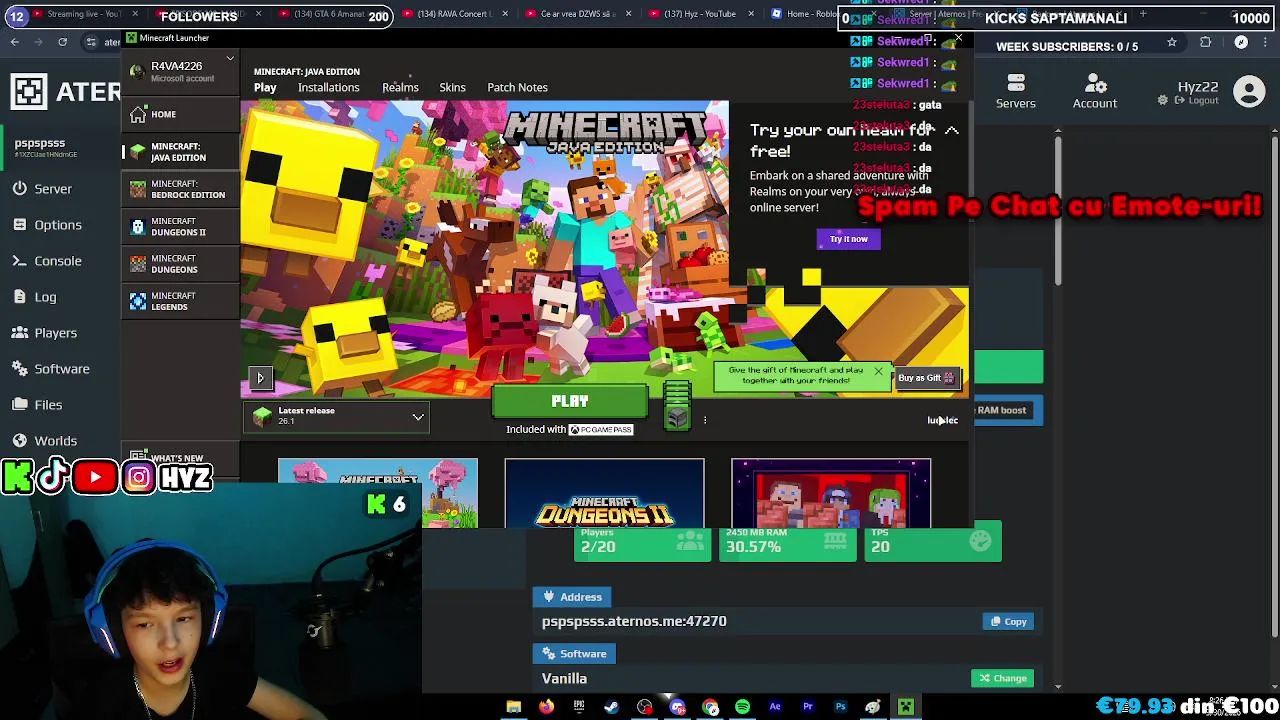Select Minecraft: Java Edition in launcher sidebar
1280x720 pixels.
tap(178, 152)
